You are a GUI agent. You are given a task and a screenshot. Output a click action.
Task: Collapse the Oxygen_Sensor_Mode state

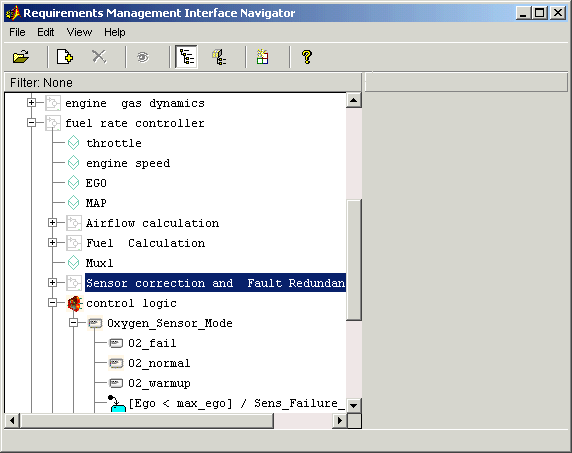pos(74,323)
